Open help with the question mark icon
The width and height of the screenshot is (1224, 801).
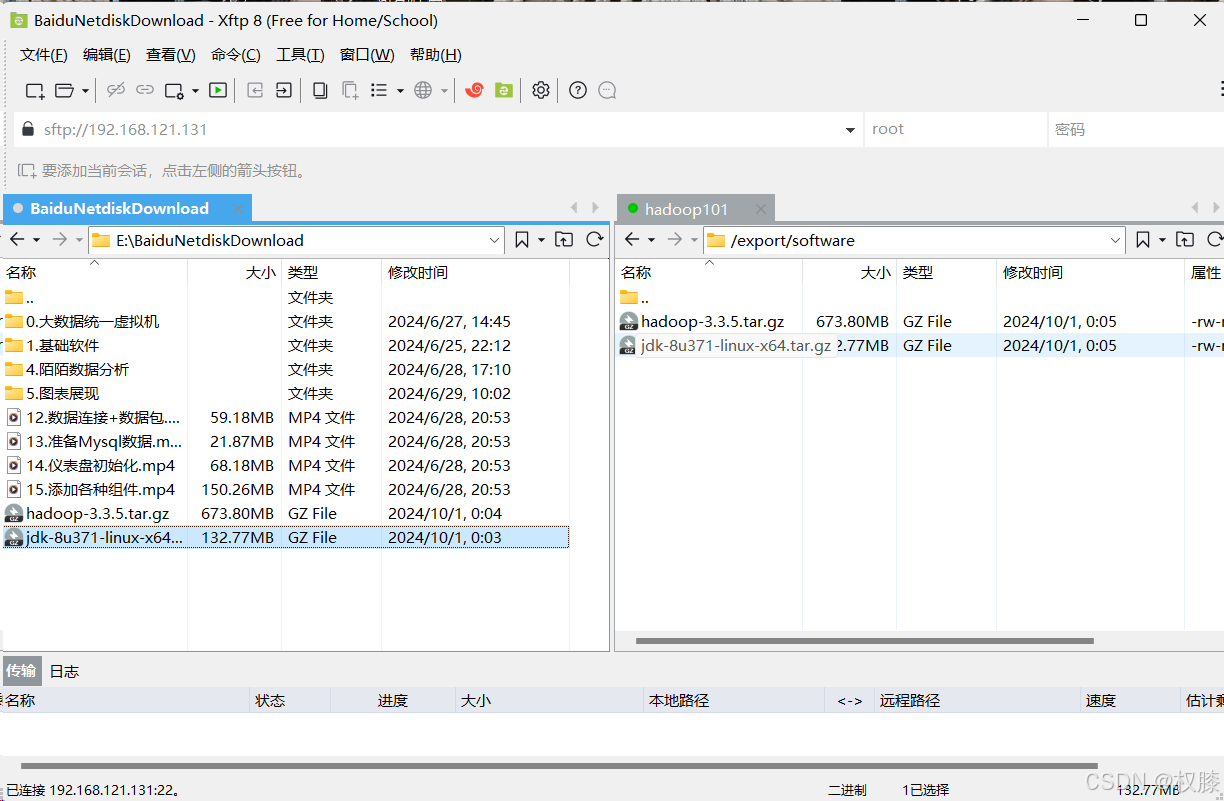pos(578,90)
